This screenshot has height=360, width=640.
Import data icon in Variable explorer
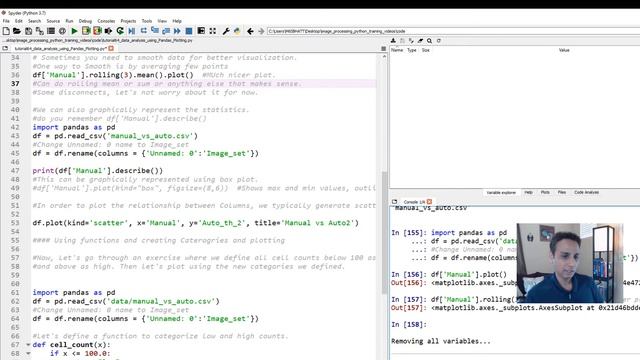[x=393, y=41]
